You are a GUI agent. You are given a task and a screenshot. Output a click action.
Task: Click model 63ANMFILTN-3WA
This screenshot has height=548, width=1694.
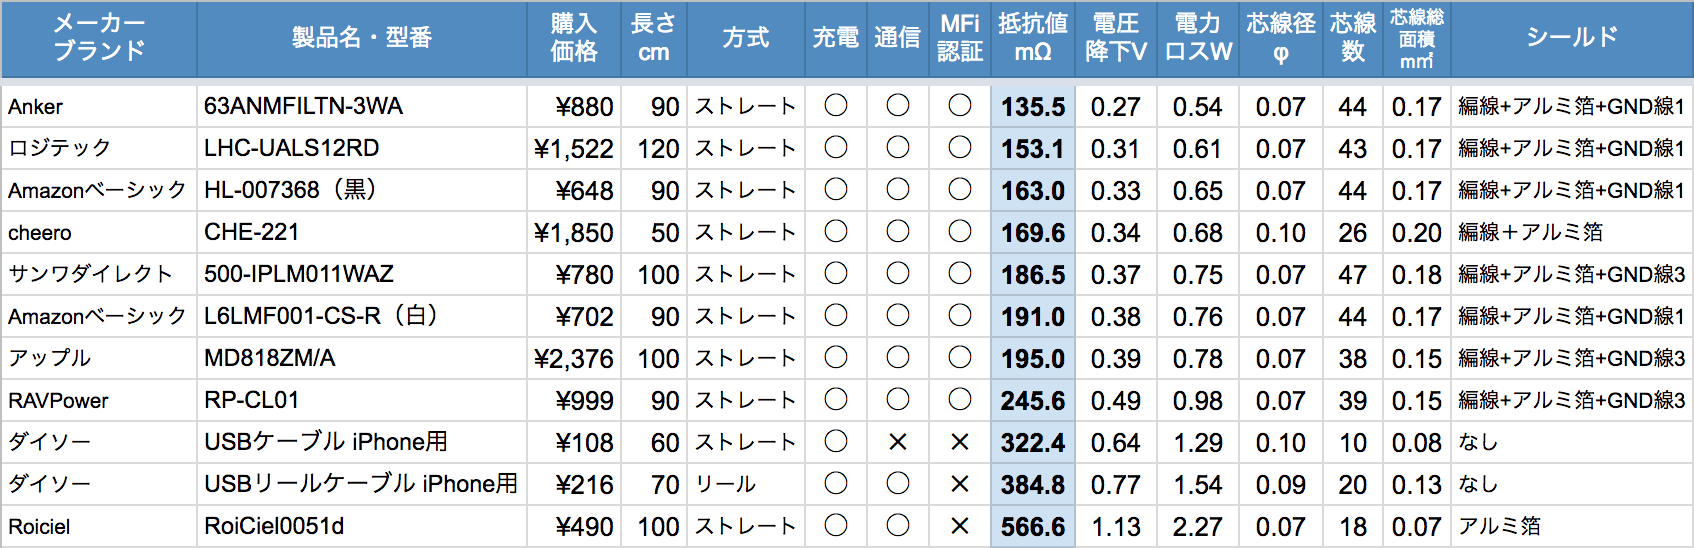click(x=303, y=106)
